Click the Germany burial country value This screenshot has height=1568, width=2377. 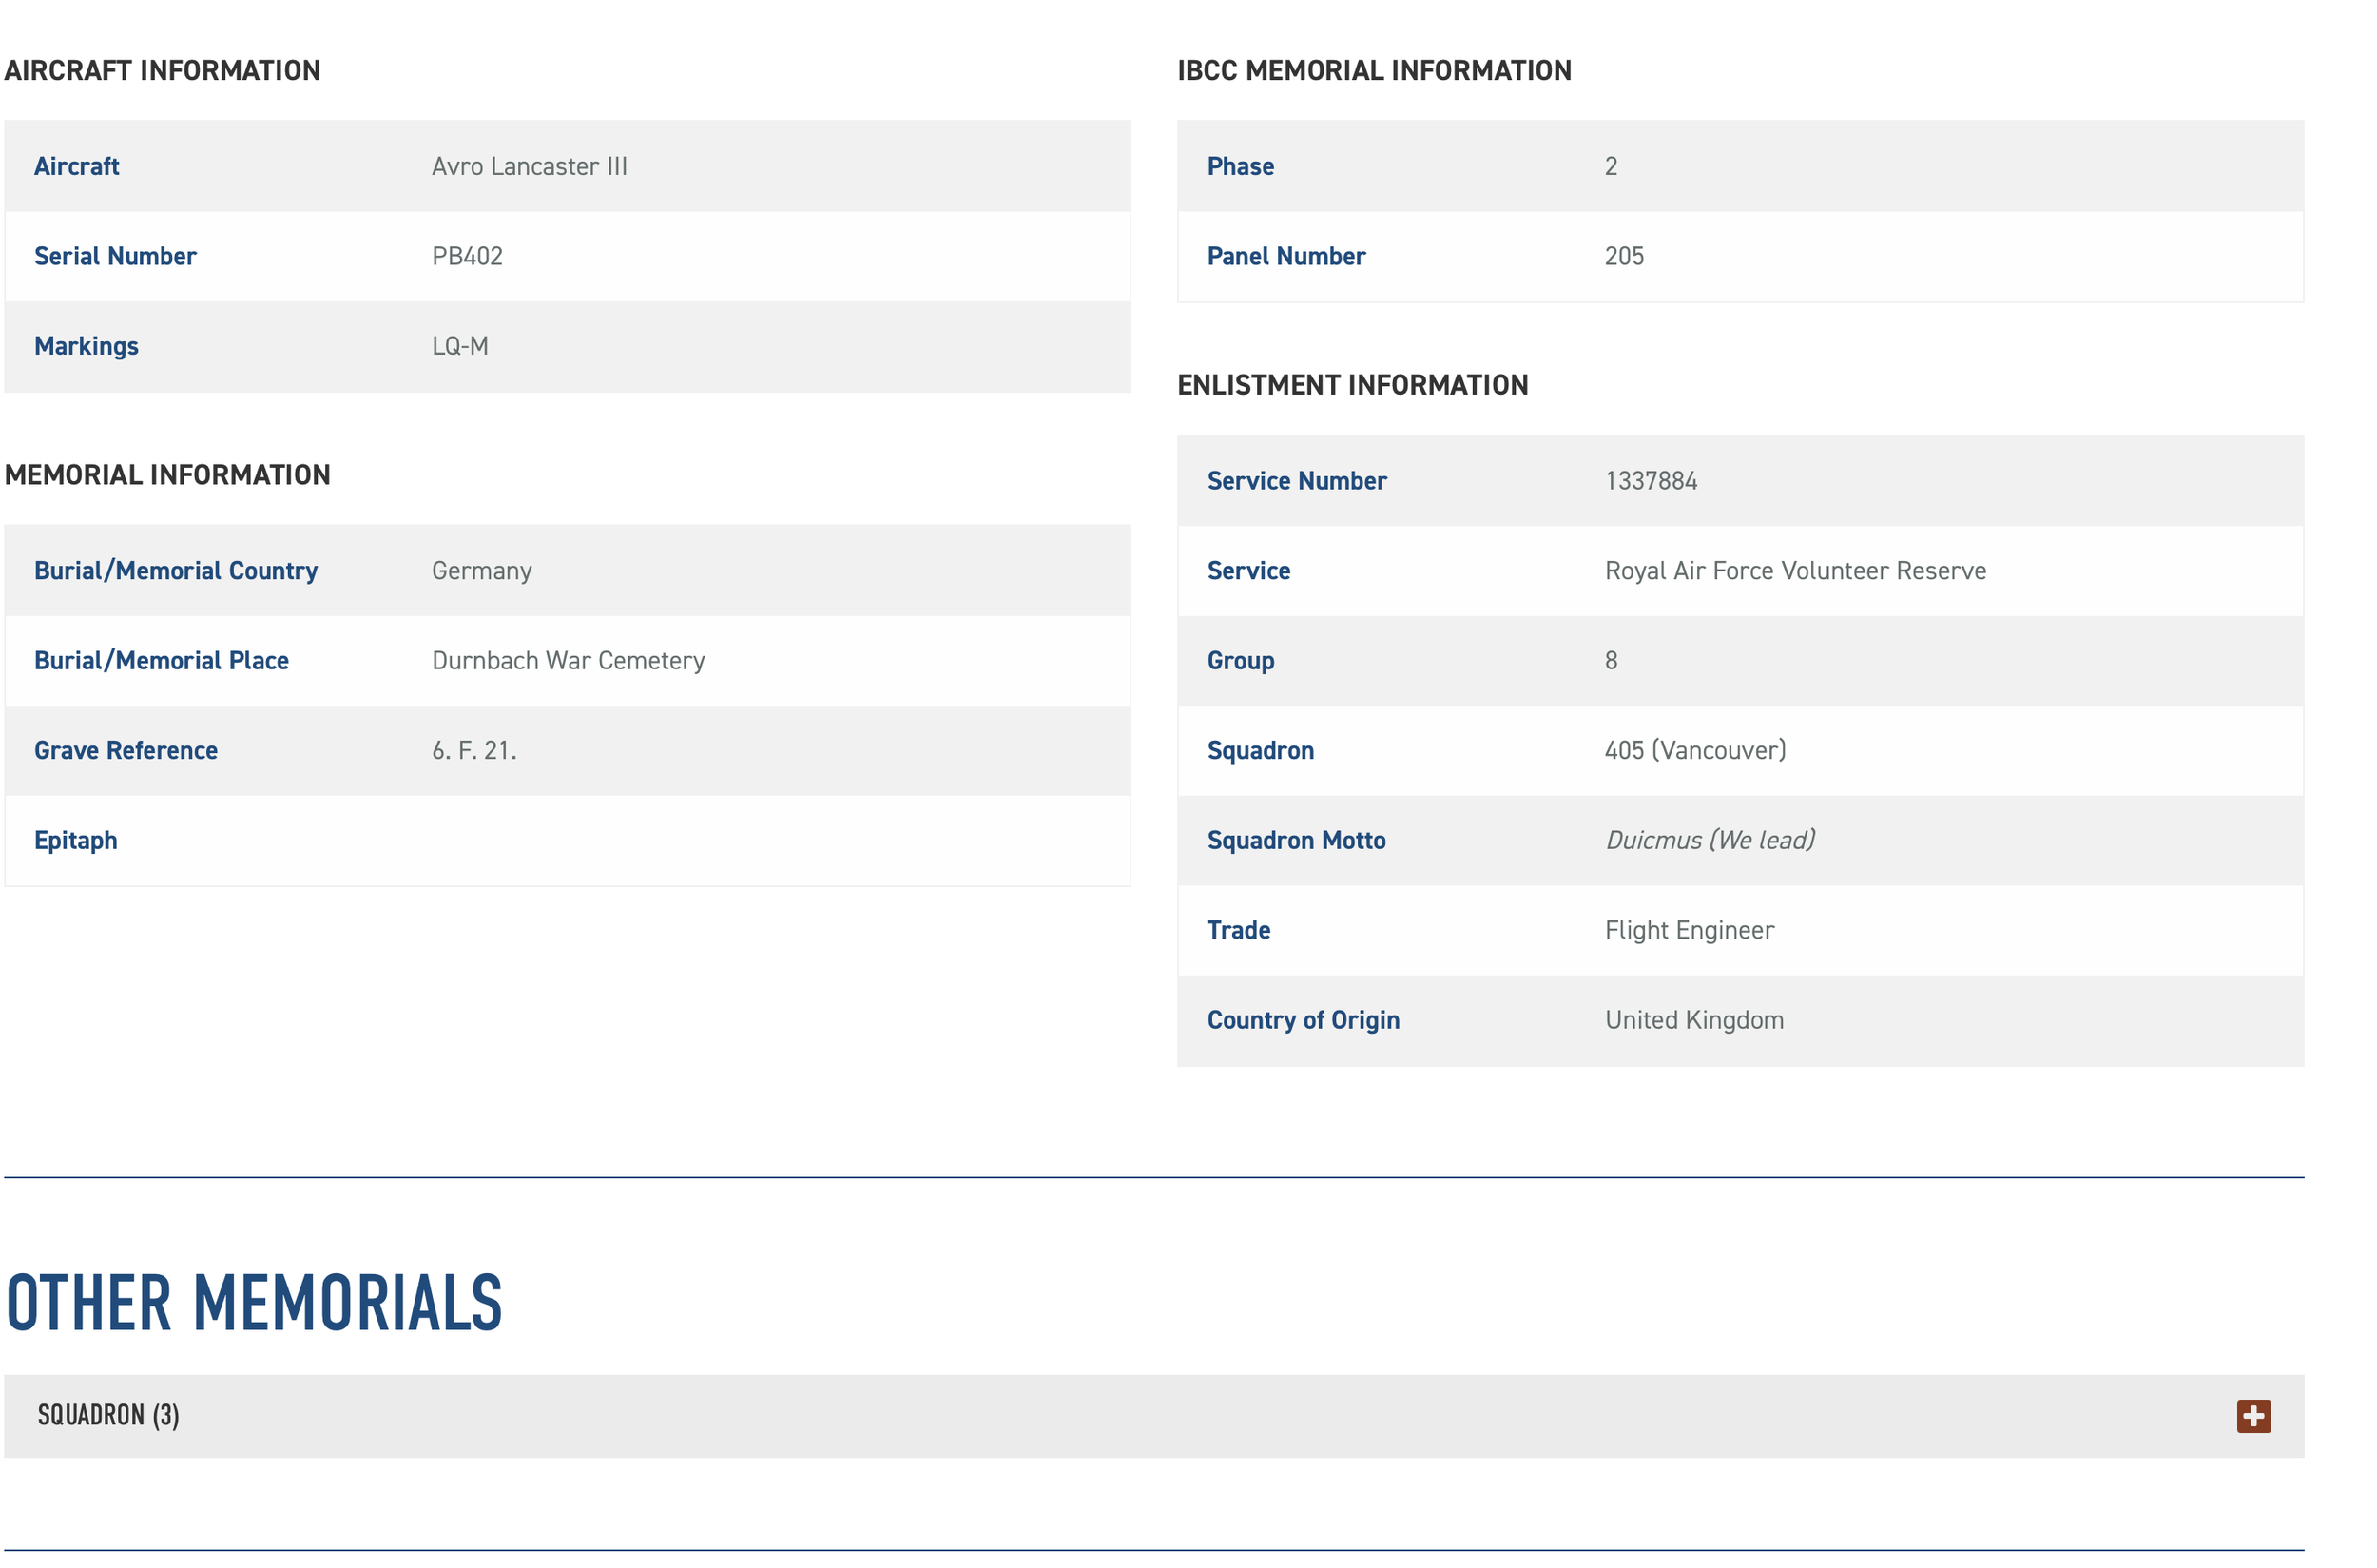tap(481, 570)
